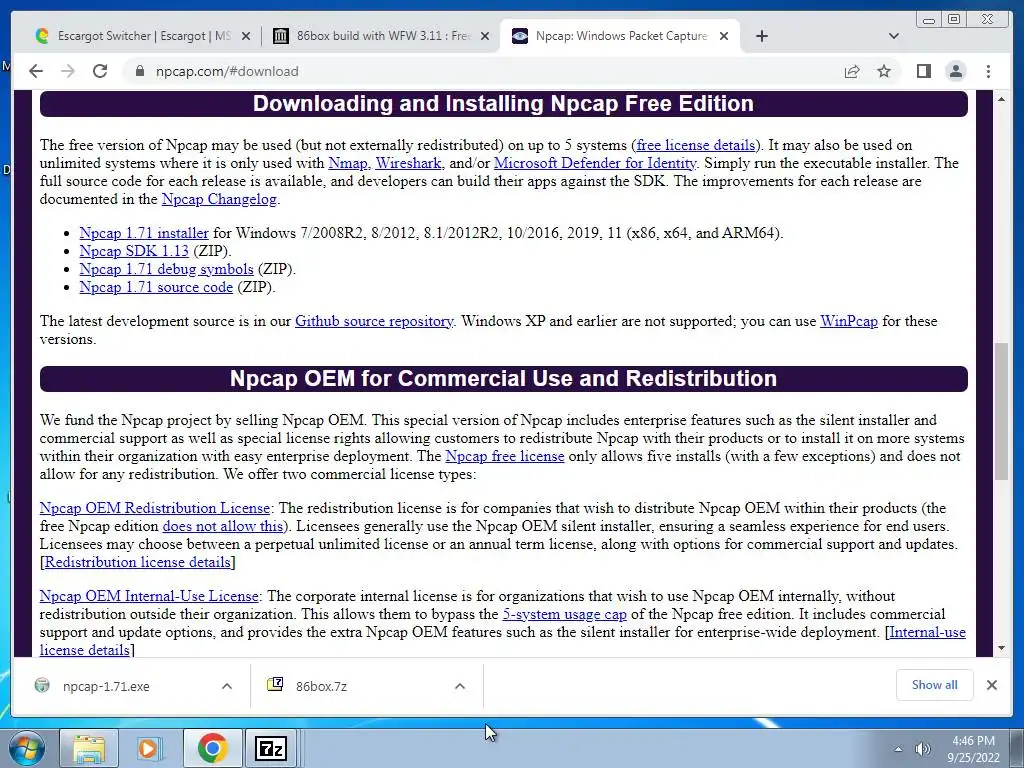
Task: Open the Npcap free license link
Action: 505,456
